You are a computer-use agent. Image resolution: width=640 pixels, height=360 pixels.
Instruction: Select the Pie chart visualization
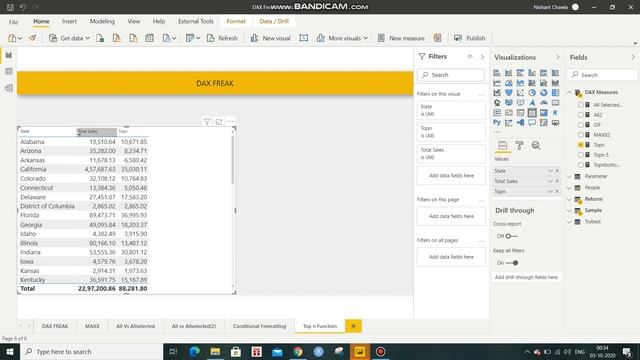pyautogui.click(x=532, y=93)
